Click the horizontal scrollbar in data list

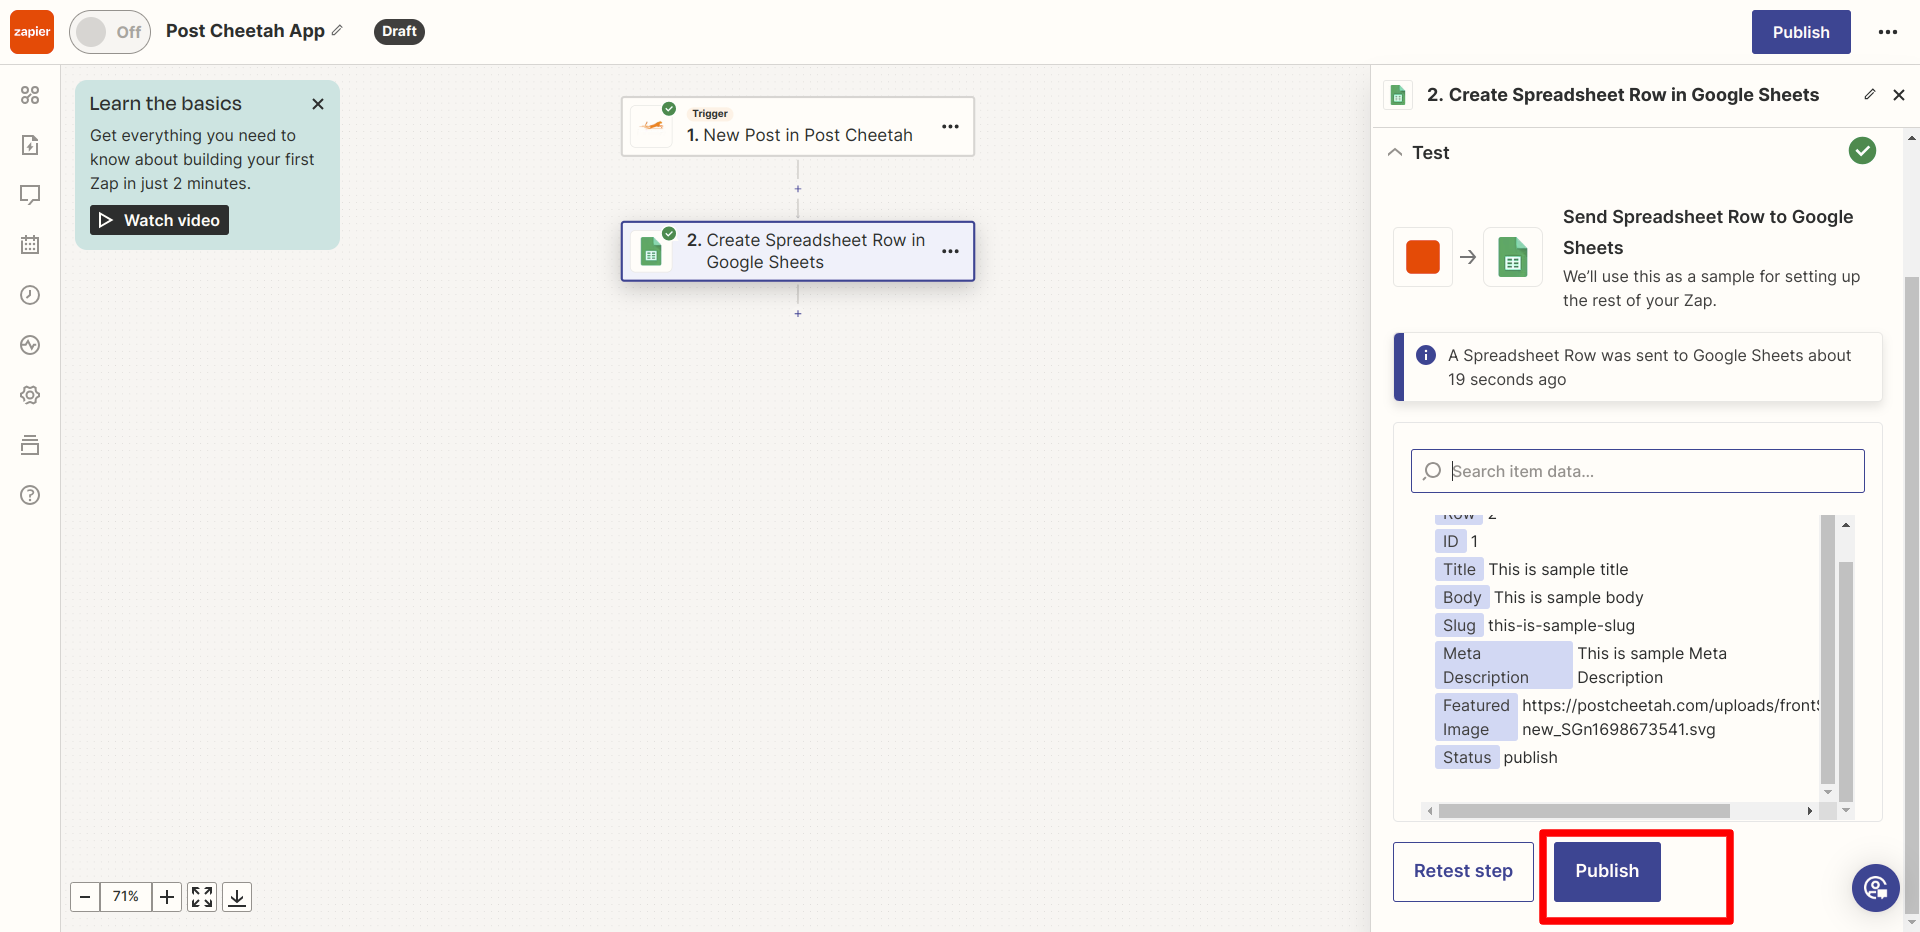pyautogui.click(x=1584, y=811)
